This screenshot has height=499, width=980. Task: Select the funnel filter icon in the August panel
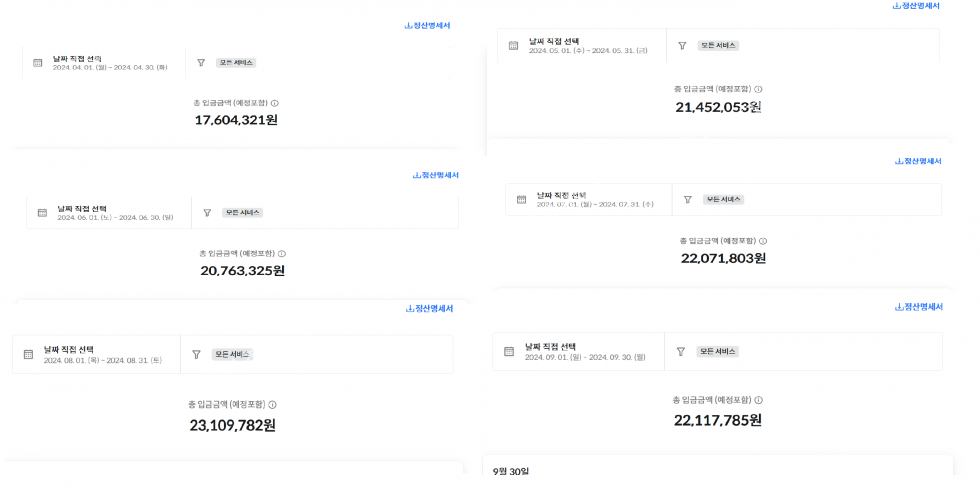point(197,355)
